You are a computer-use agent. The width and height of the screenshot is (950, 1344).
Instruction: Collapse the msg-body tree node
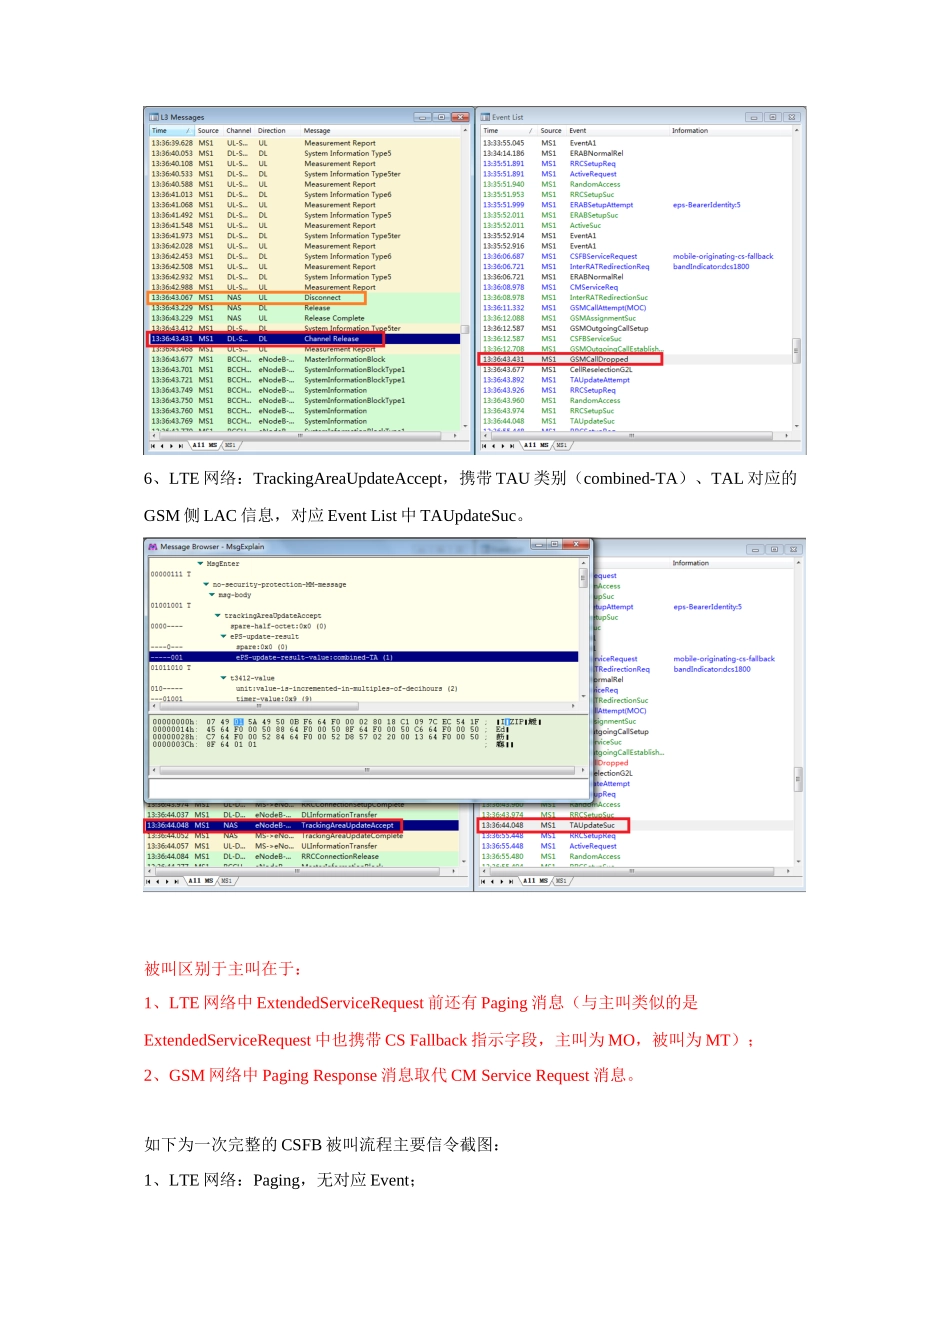[x=212, y=595]
